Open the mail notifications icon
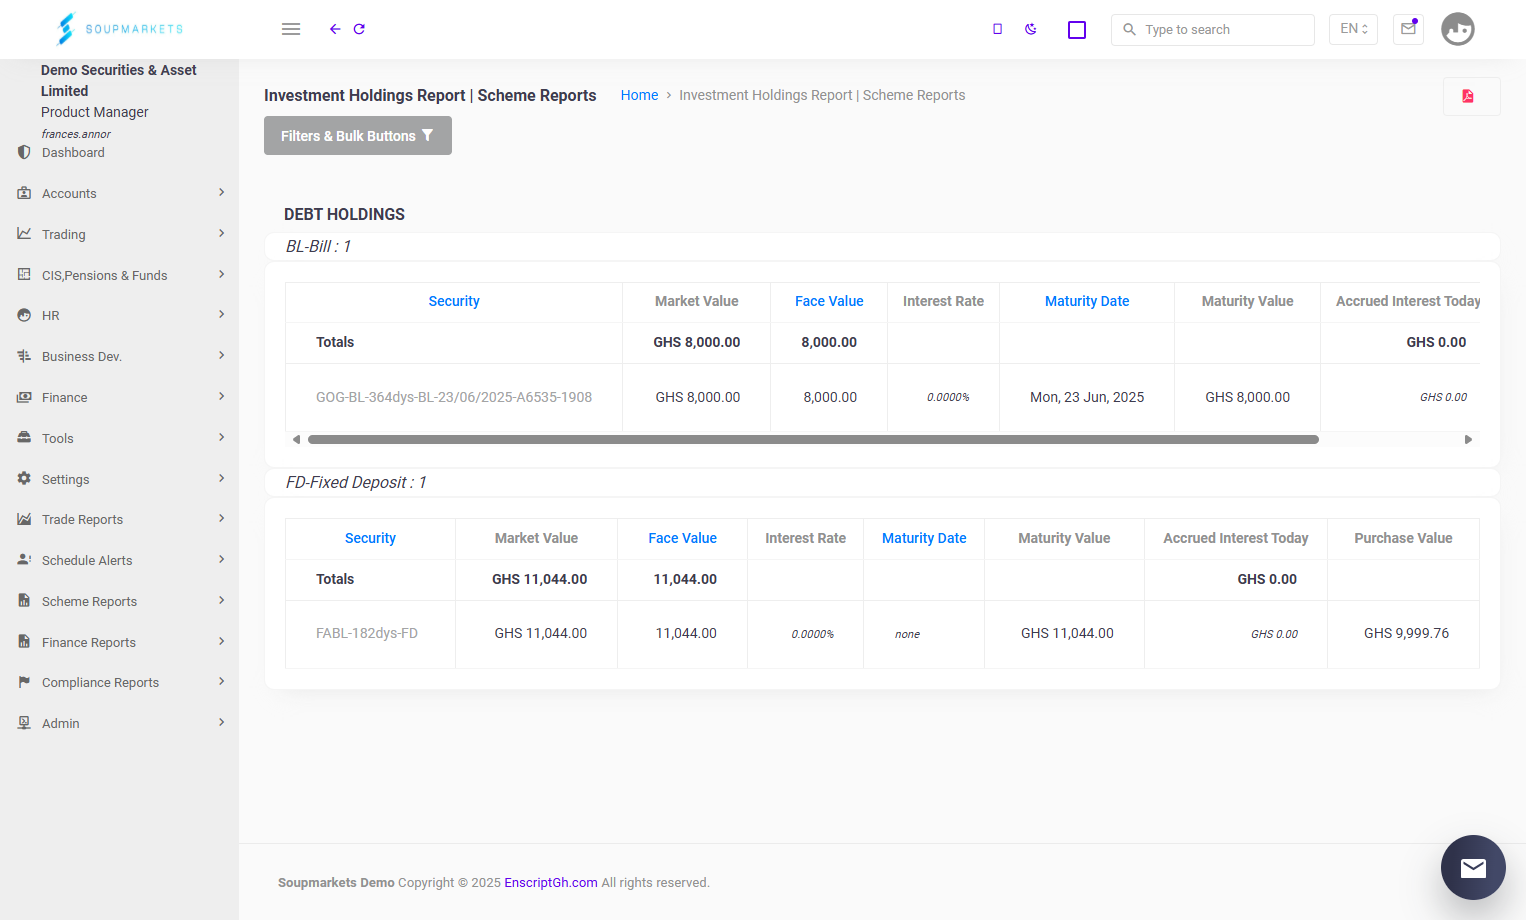This screenshot has height=920, width=1526. 1408,29
